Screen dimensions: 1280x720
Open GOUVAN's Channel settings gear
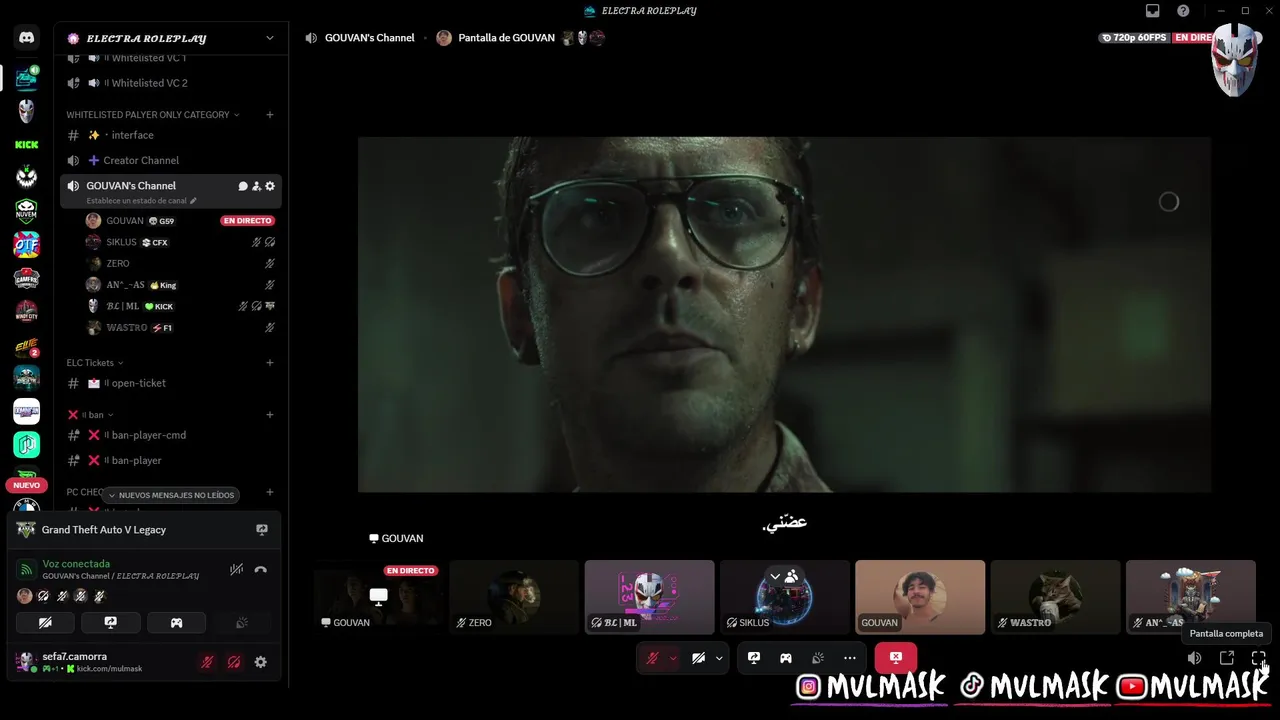click(x=270, y=186)
